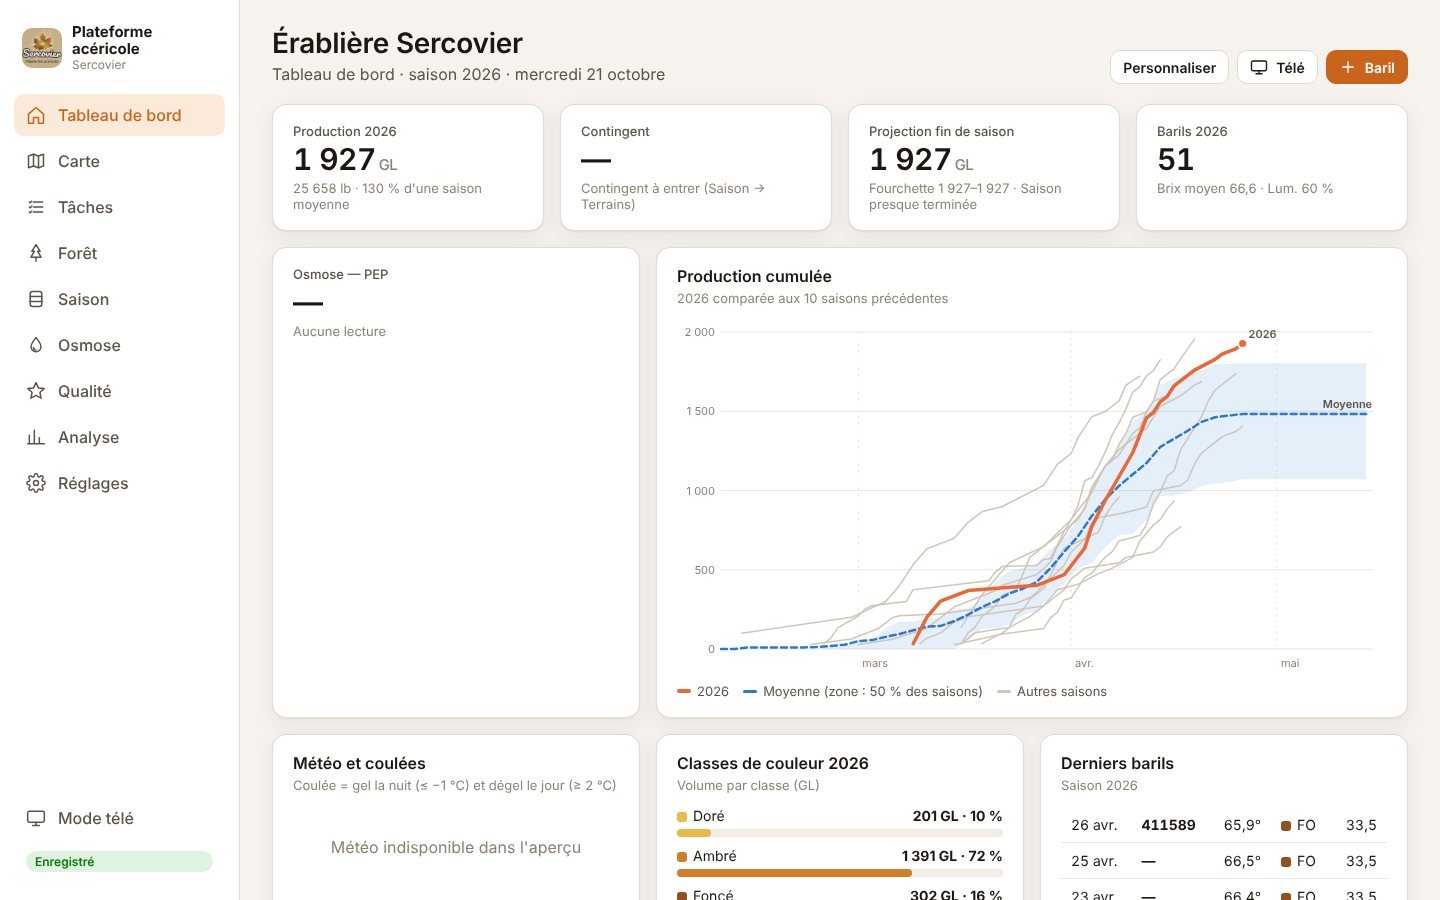The image size is (1440, 900).
Task: Open the Forêt section
Action: pyautogui.click(x=119, y=253)
